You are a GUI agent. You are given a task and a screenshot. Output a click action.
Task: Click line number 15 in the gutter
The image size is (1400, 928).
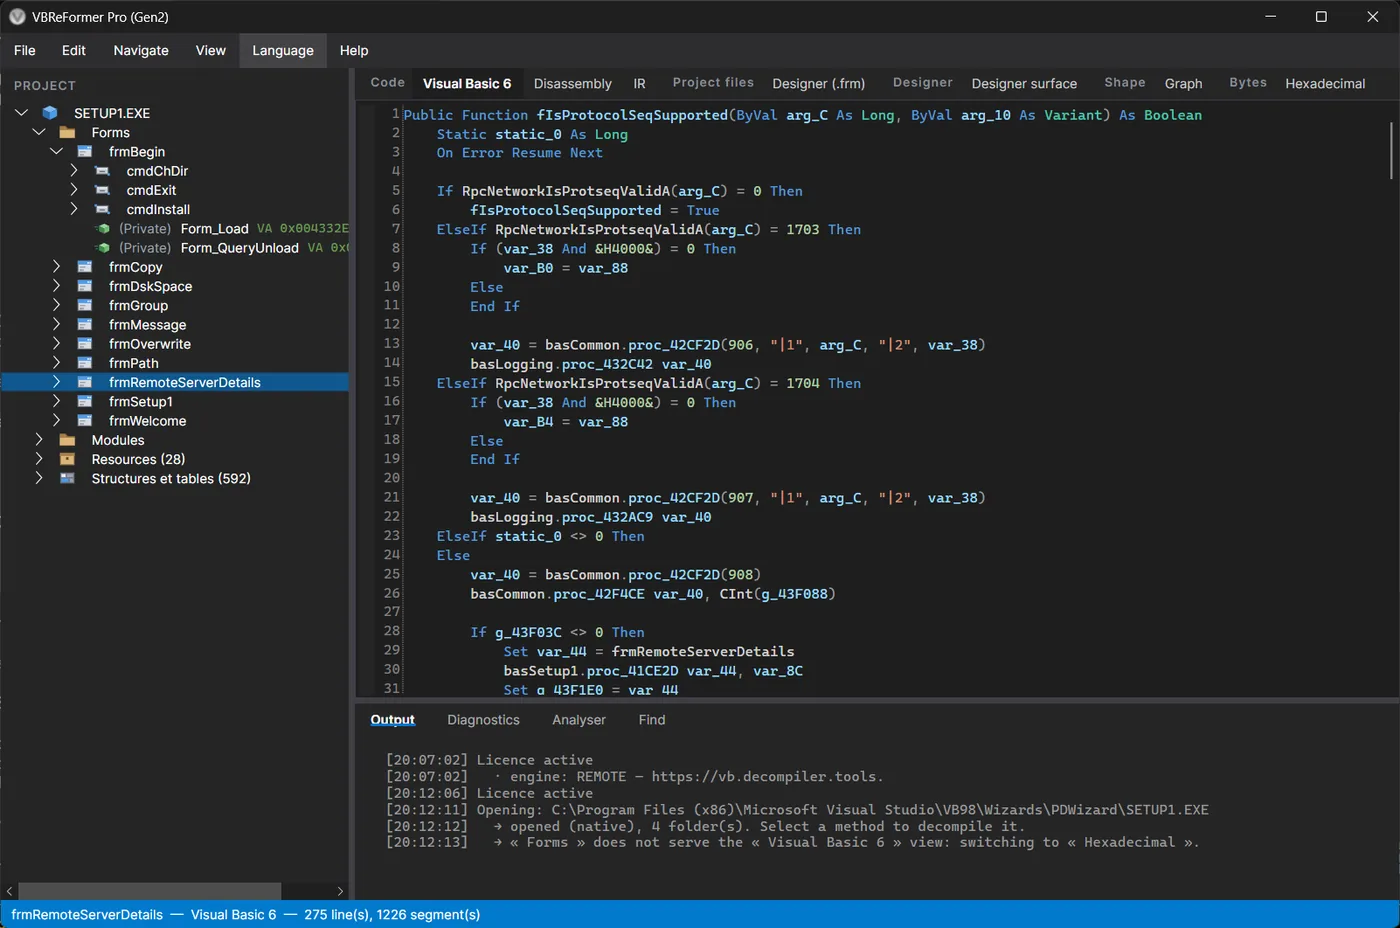(391, 382)
